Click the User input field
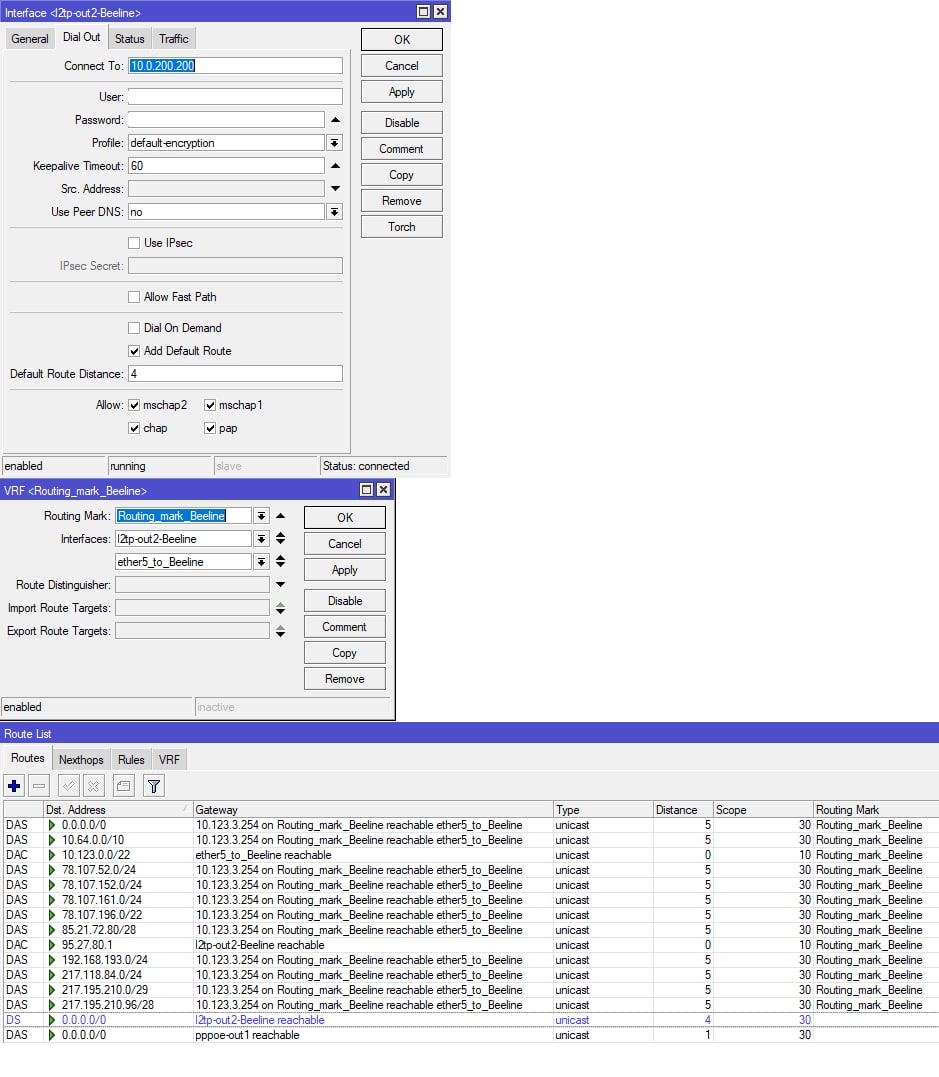 [x=235, y=97]
